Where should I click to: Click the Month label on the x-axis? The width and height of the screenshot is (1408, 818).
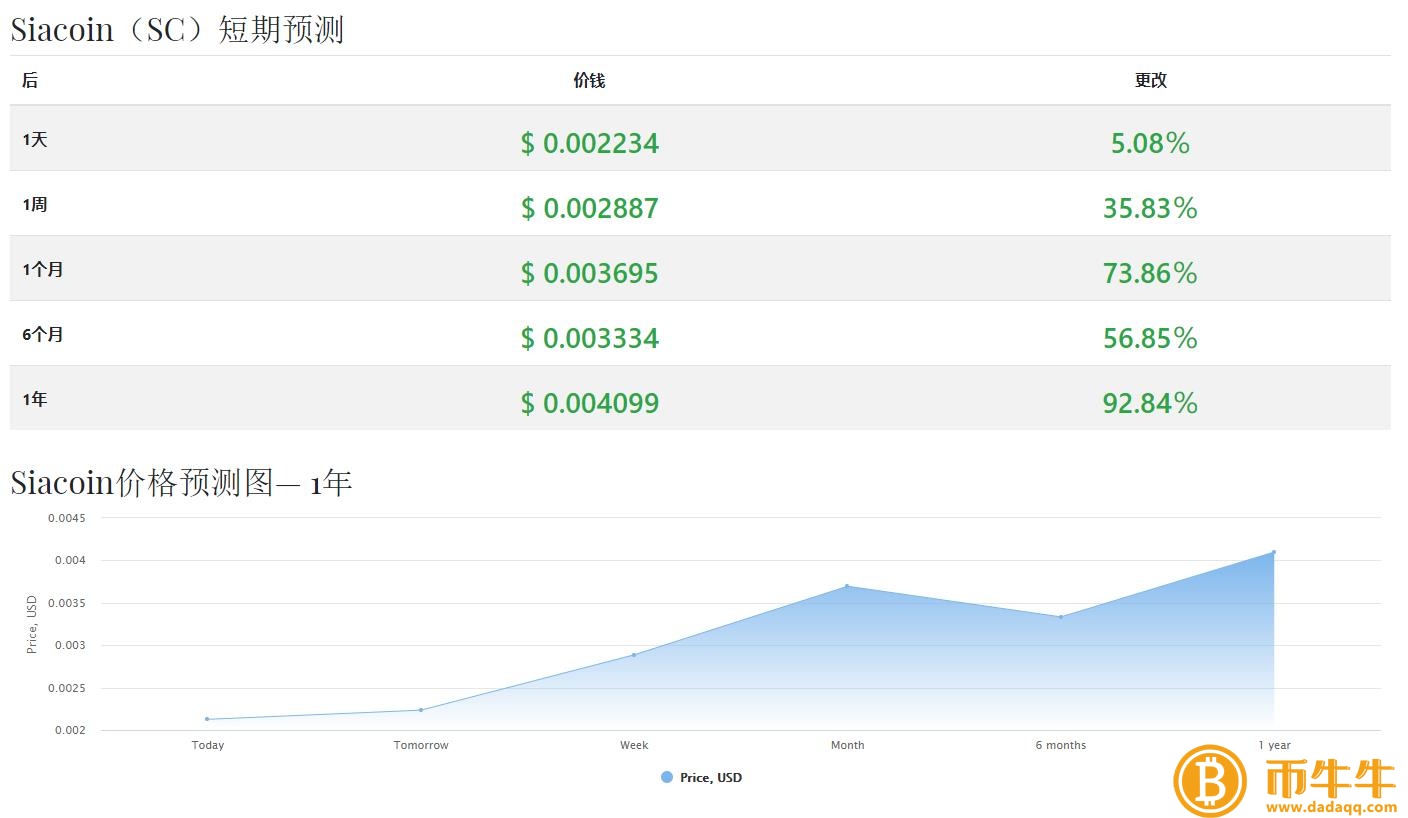pos(847,745)
